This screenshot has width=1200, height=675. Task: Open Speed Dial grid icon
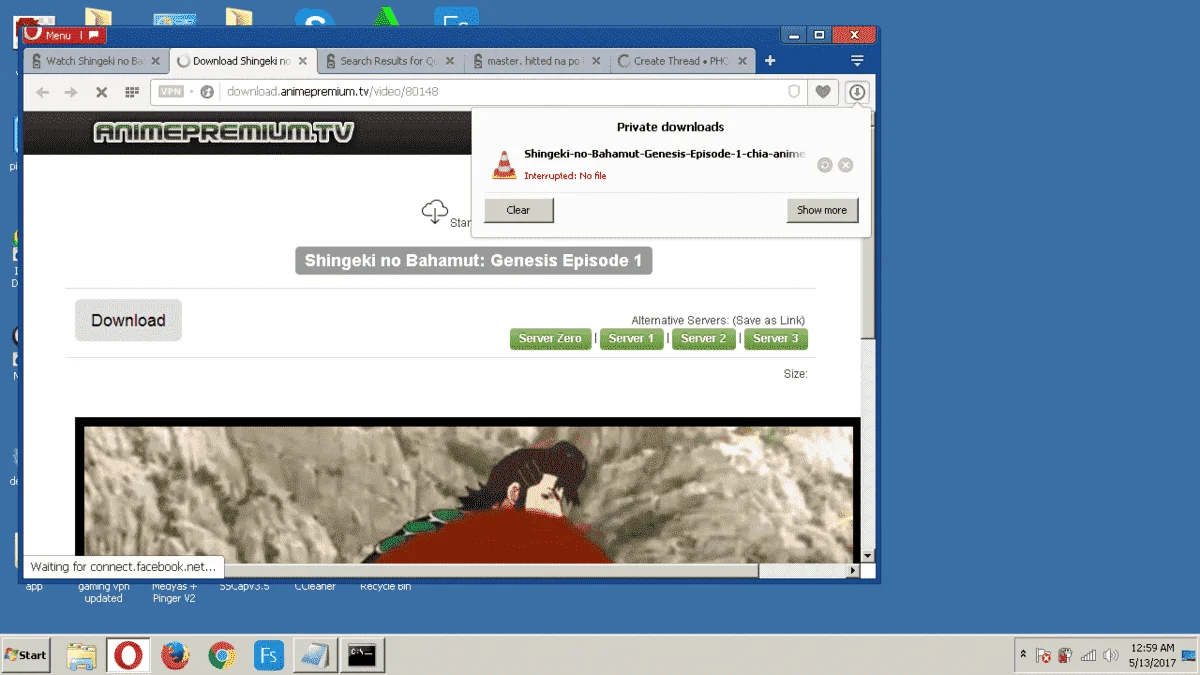[131, 92]
